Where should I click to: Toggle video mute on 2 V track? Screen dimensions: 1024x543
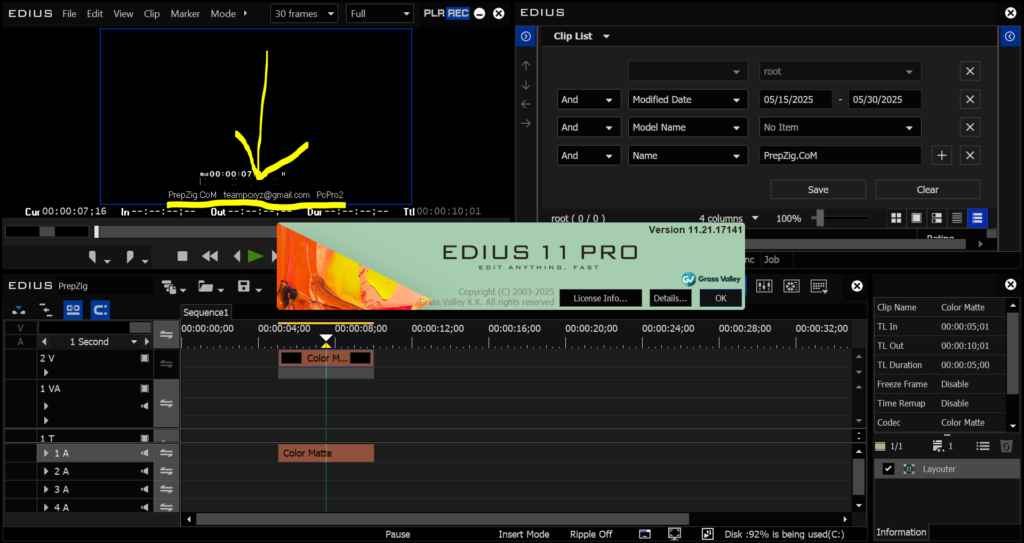point(144,358)
